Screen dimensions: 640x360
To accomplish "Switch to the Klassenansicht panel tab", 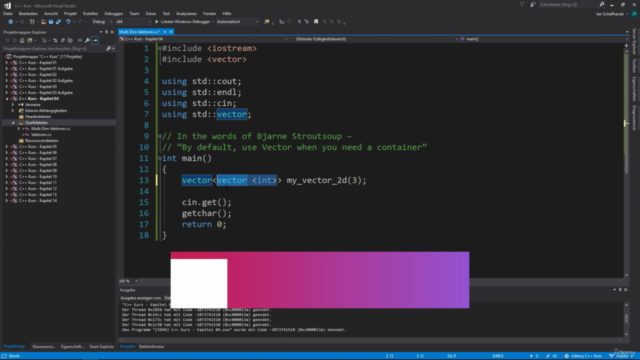I will (44, 347).
